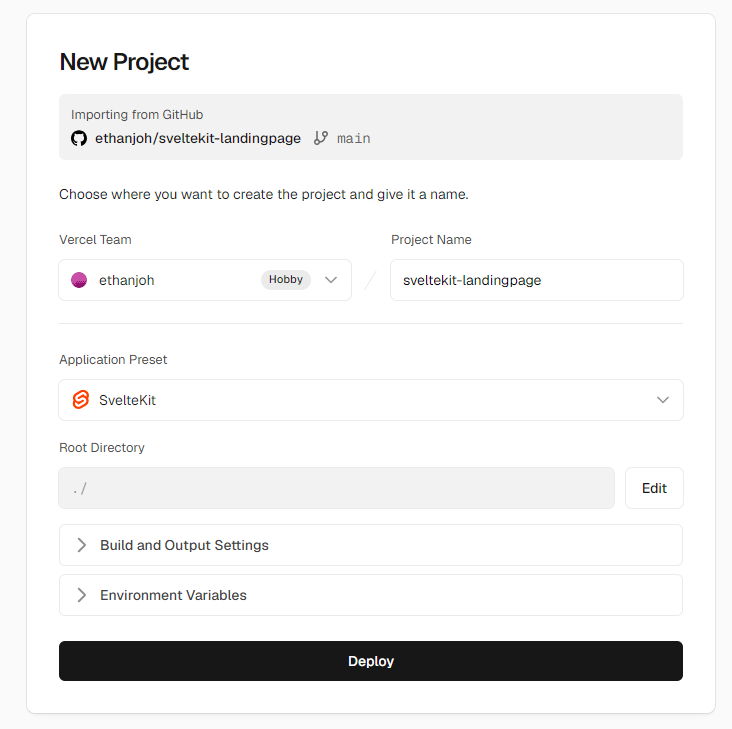
Task: Open the Vercel Team dropdown arrow
Action: coord(331,280)
